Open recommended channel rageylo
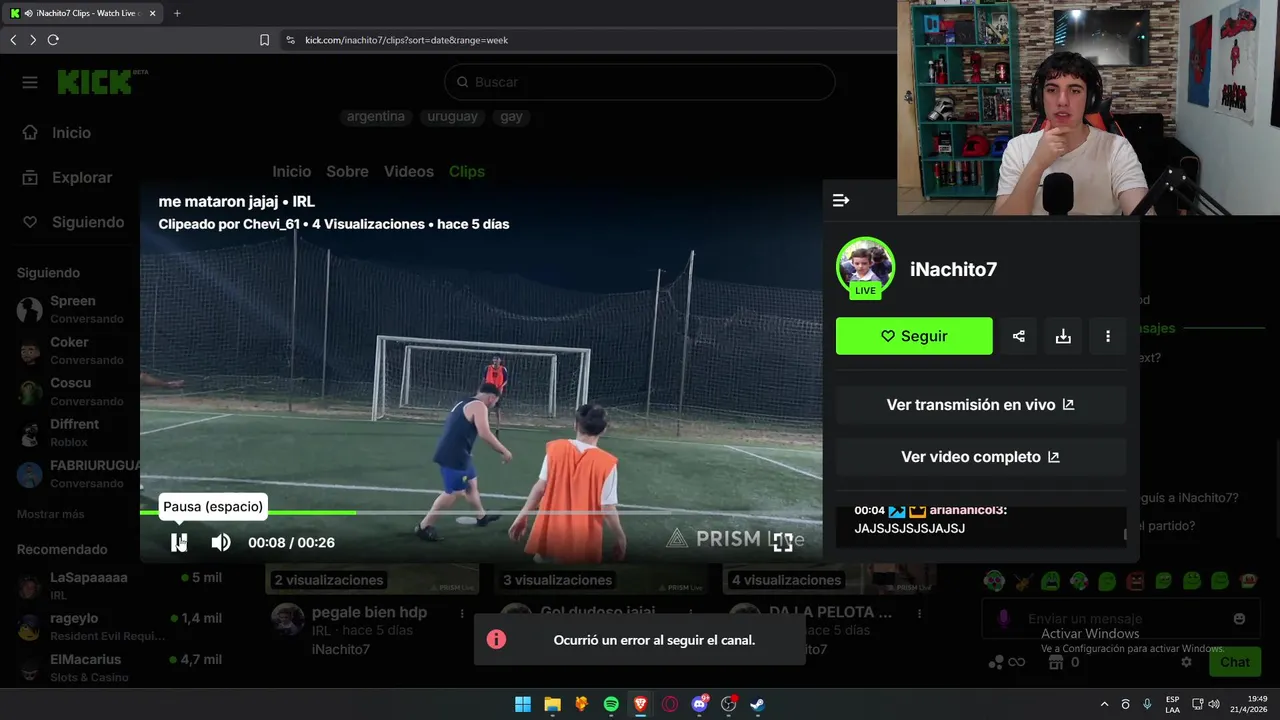Screen dimensions: 1280x720 click(x=120, y=627)
